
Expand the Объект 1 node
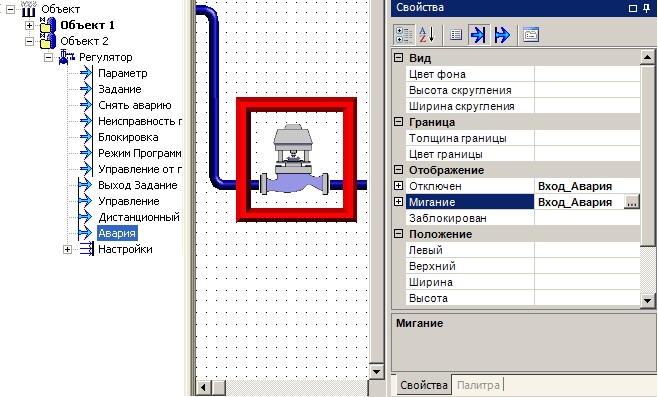(29, 25)
